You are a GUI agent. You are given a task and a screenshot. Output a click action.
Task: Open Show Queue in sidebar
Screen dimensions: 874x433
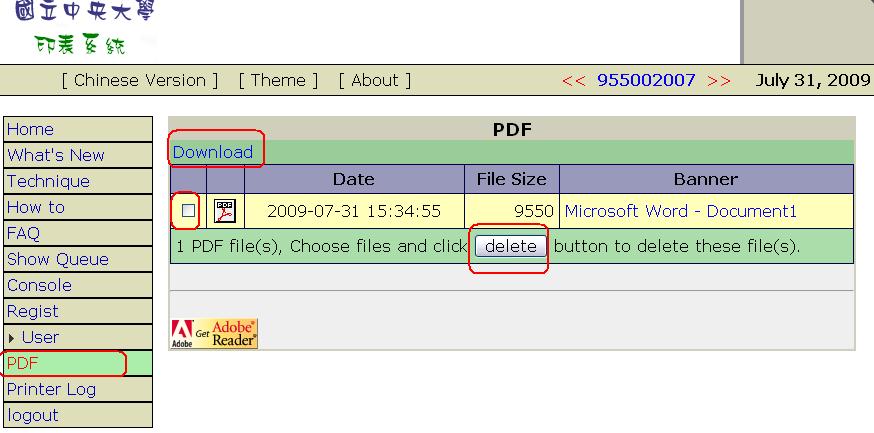tap(57, 259)
